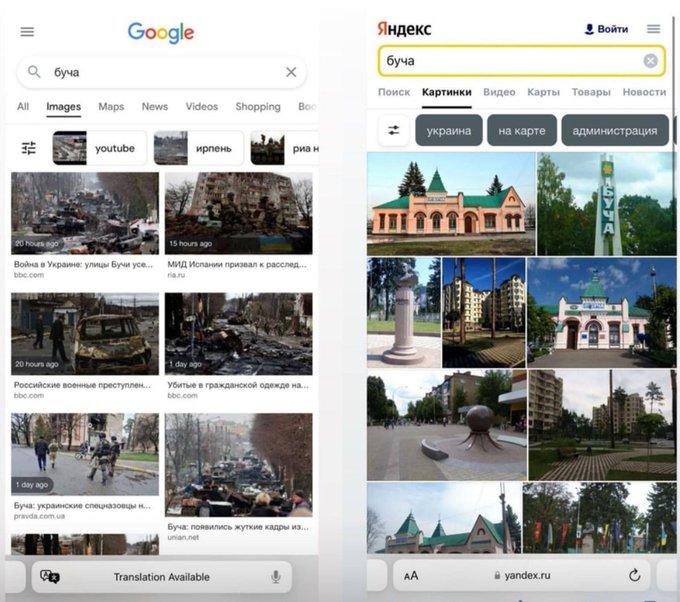Screen dimensions: 680x602
Task: Open Yandex image filters slider icon
Action: [394, 130]
